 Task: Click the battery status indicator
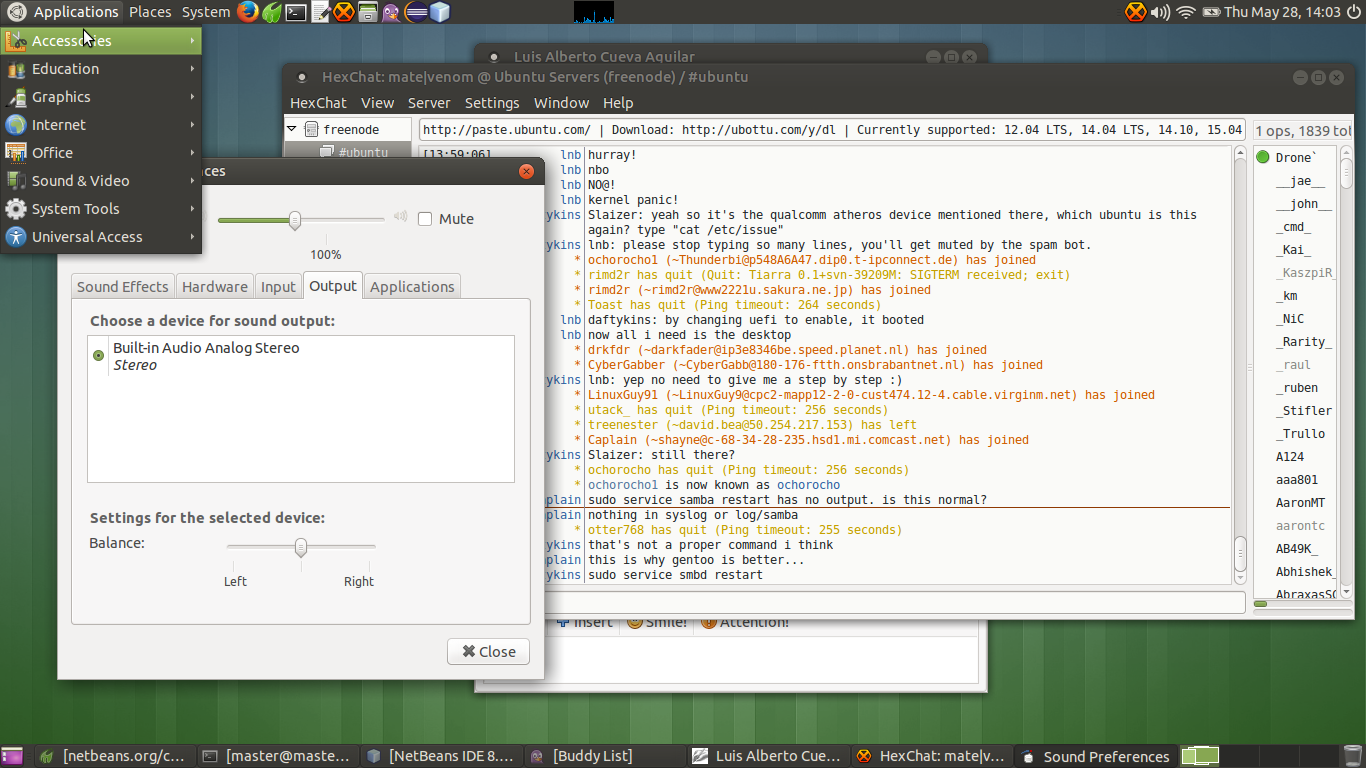1211,12
